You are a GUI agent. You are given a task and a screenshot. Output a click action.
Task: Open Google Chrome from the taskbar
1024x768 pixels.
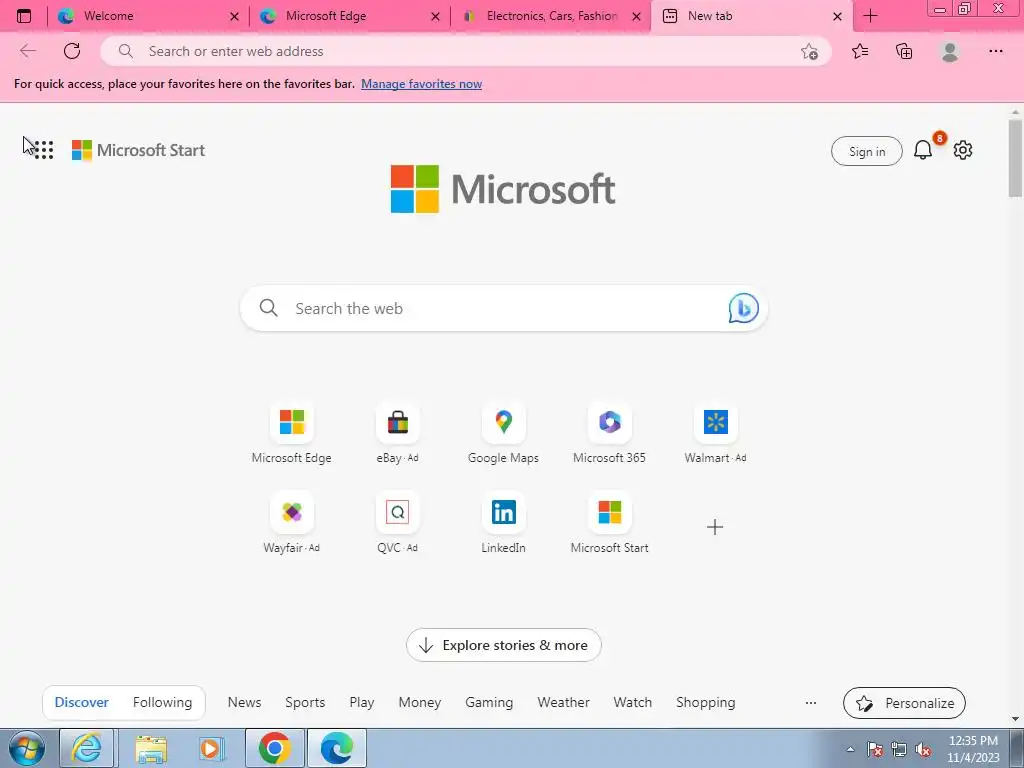274,748
